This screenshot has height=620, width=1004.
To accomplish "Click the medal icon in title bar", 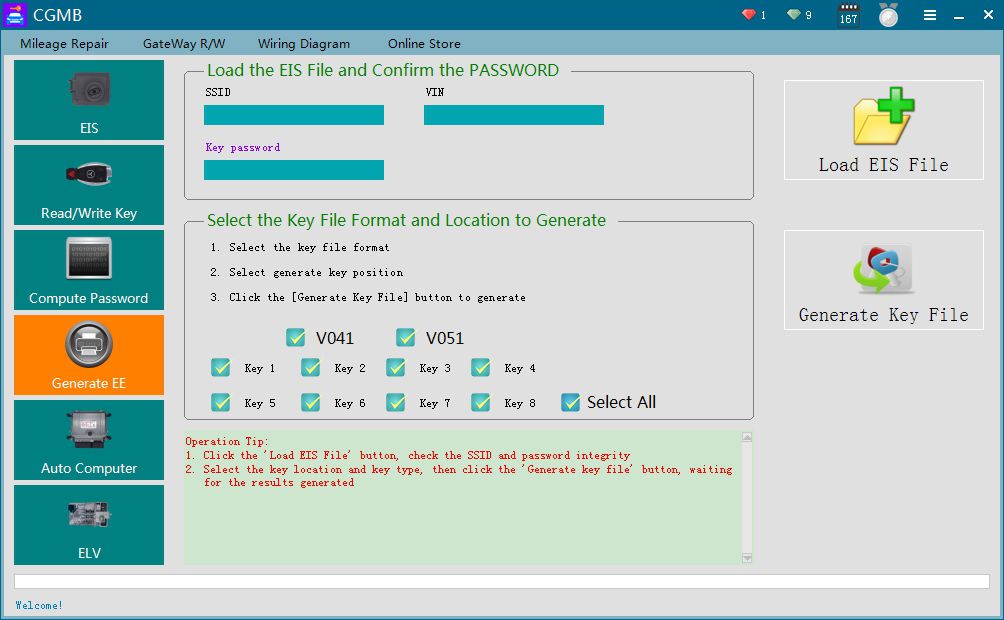I will (888, 15).
